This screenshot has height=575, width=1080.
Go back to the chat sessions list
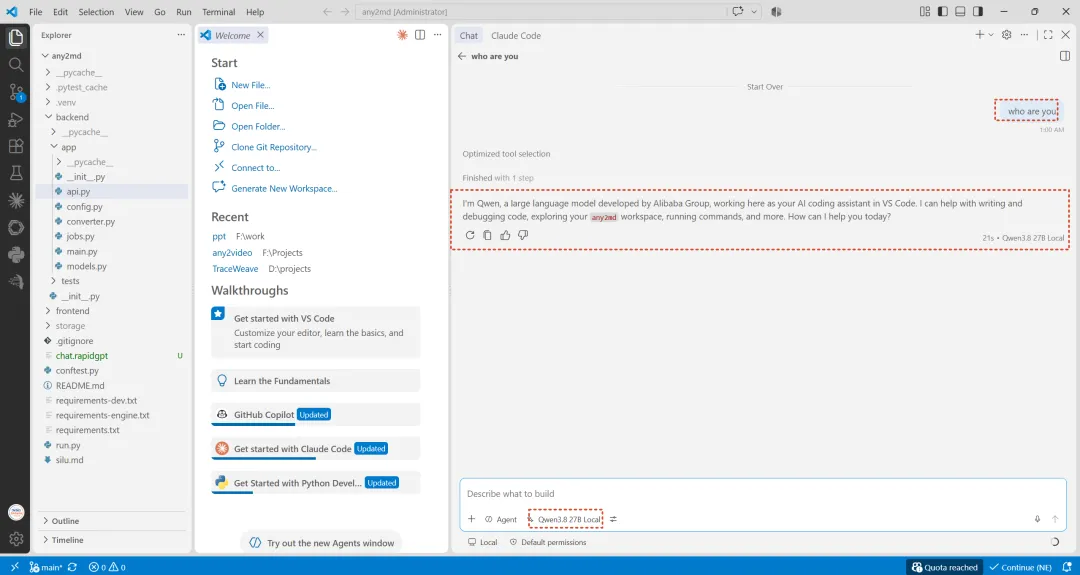pos(461,56)
